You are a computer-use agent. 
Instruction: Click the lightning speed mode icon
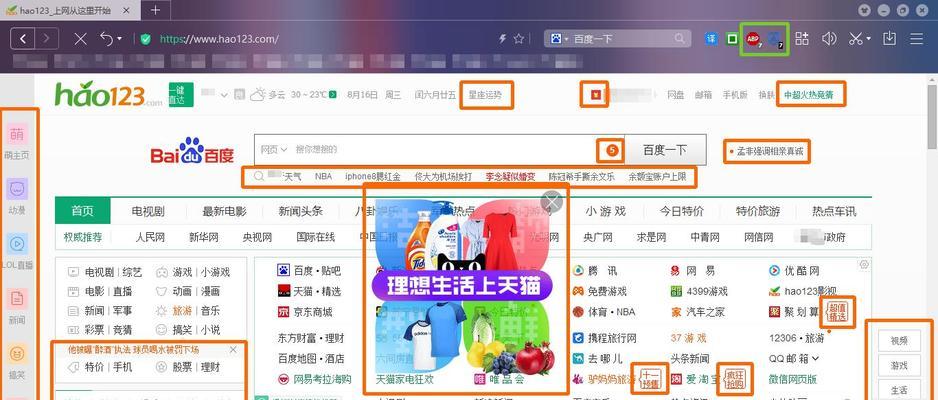tap(502, 39)
